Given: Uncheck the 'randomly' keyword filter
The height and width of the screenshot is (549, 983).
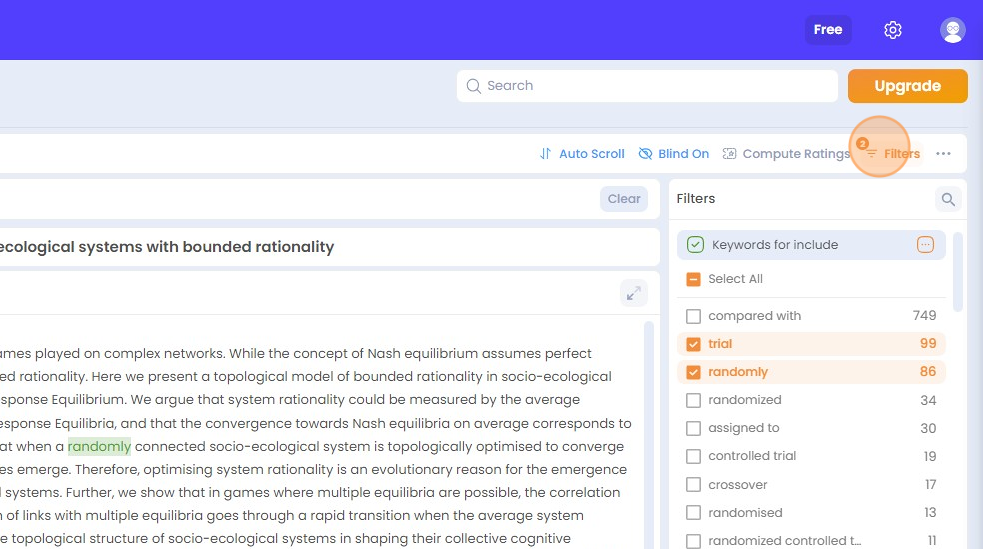Looking at the screenshot, I should click(693, 372).
